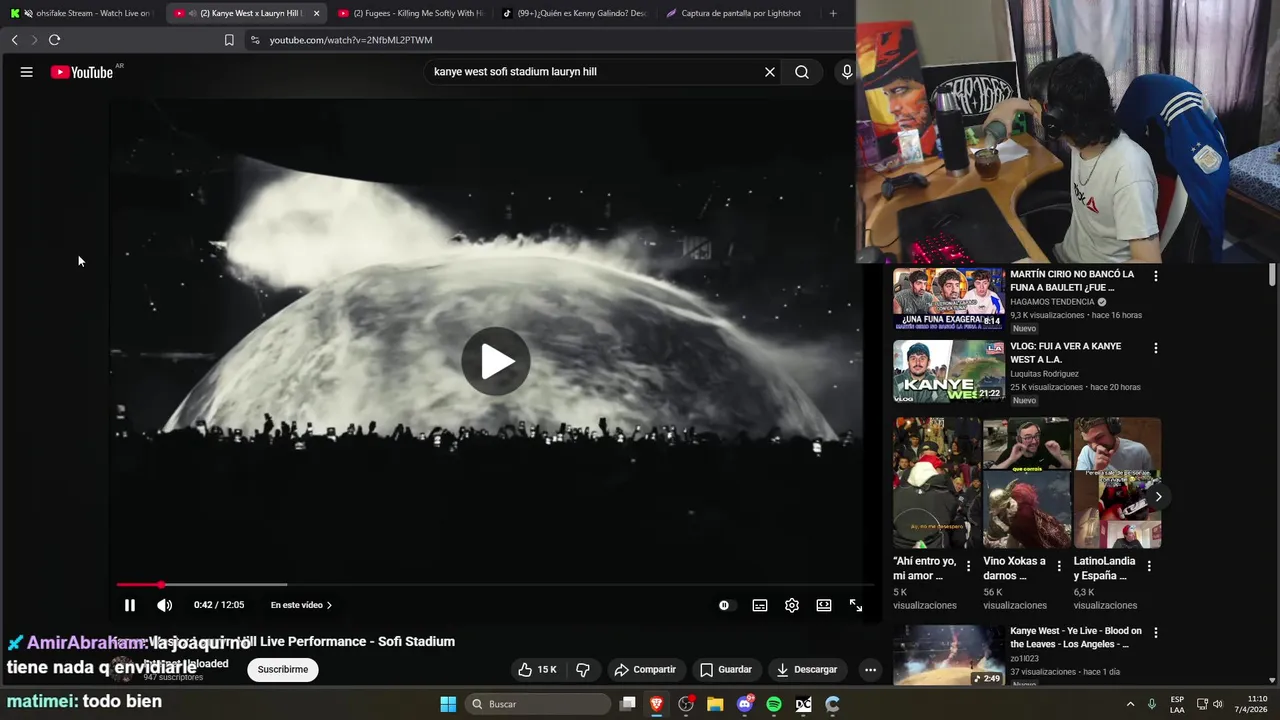Toggle the autoplay switch in the player
Viewport: 1280px width, 720px height.
point(726,605)
